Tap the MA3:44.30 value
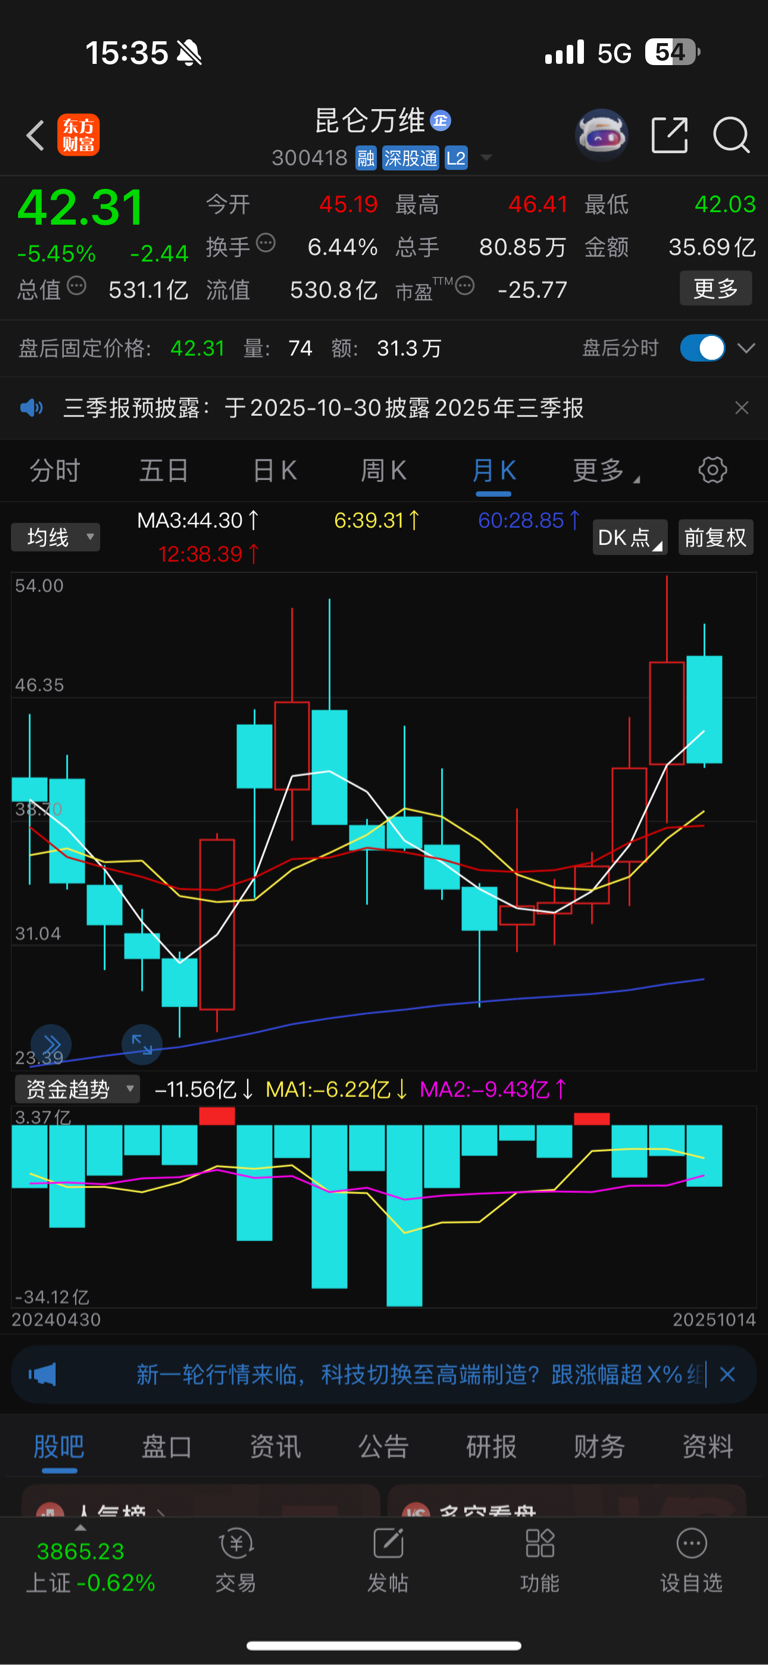768x1665 pixels. pos(198,520)
